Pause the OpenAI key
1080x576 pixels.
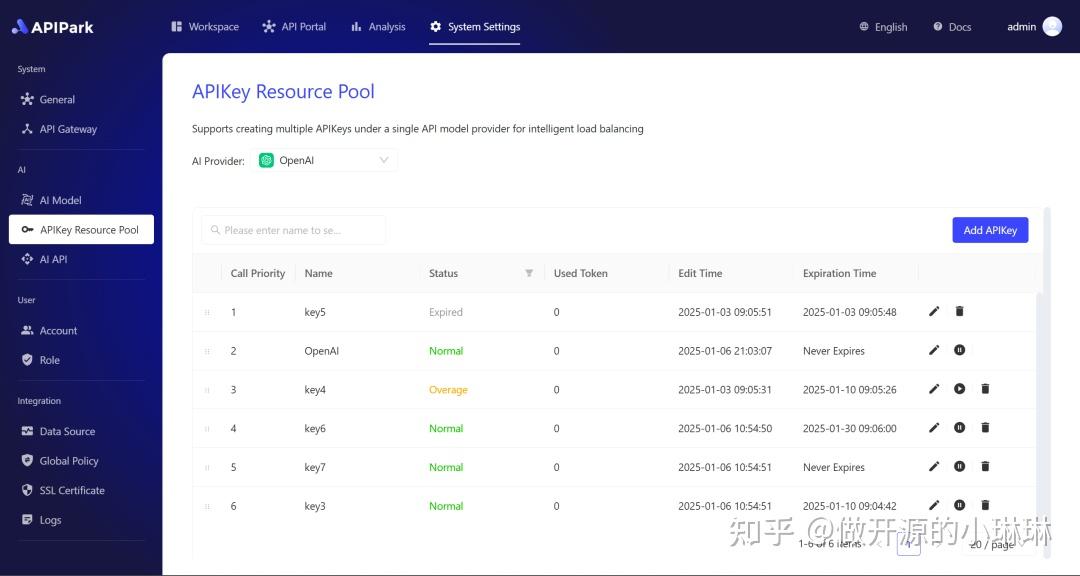click(959, 350)
